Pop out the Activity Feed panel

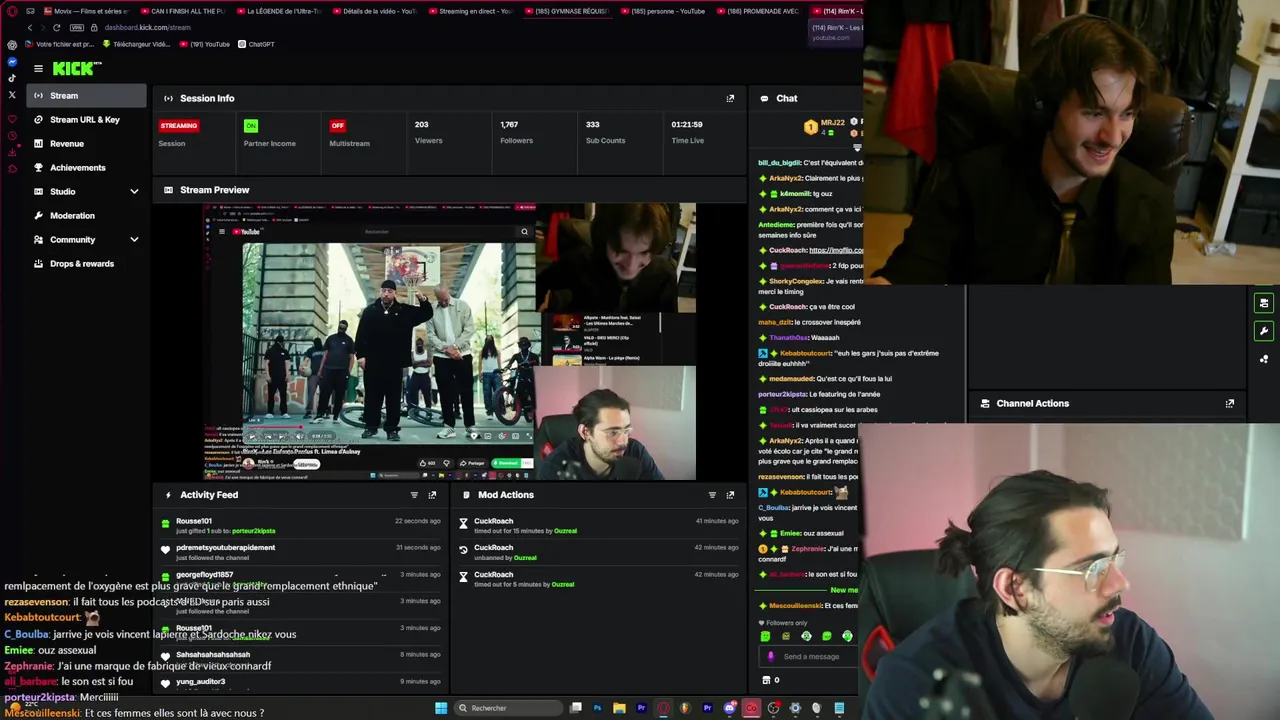(432, 495)
